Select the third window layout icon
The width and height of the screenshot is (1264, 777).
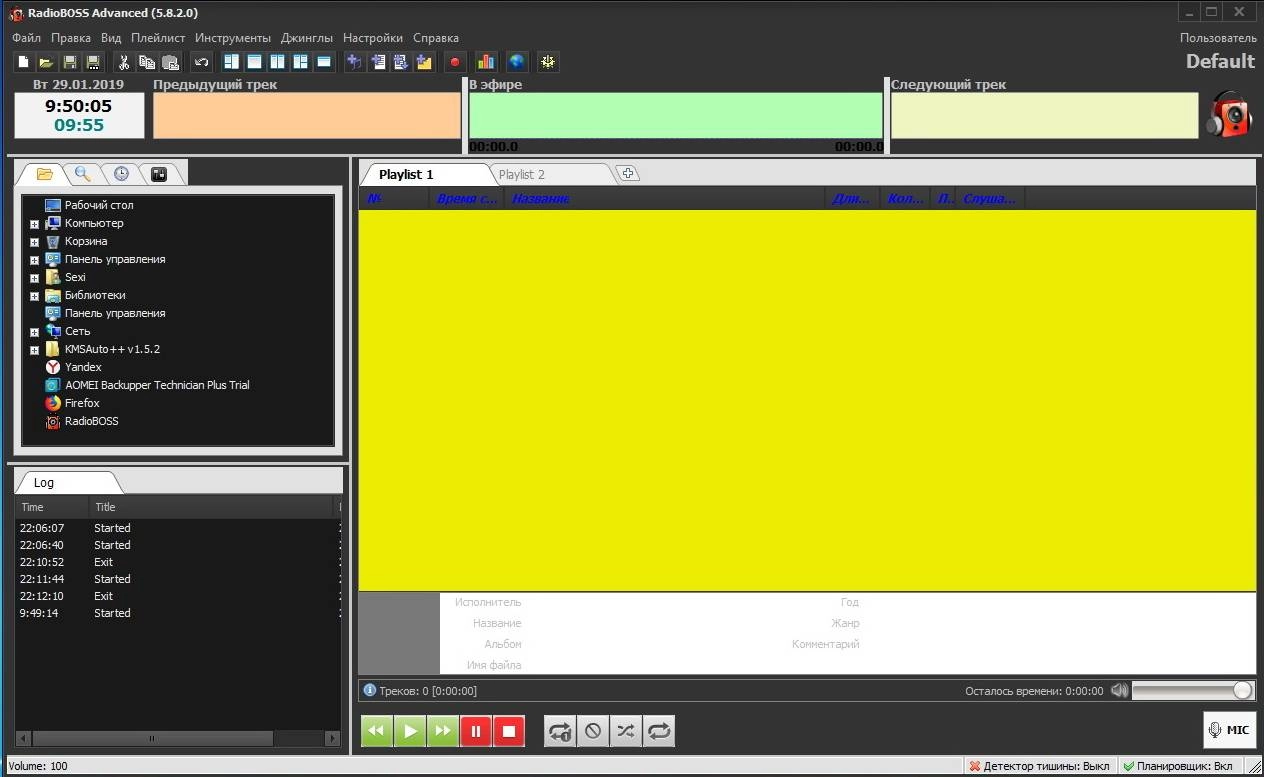(278, 62)
